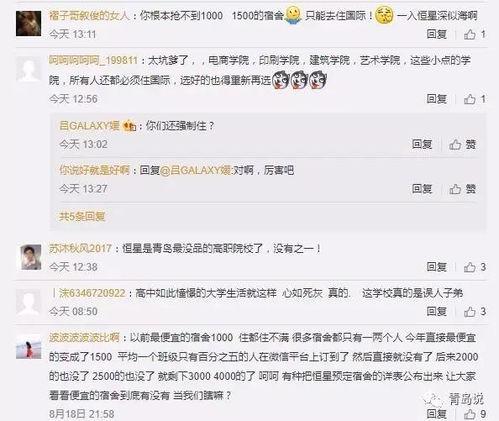Reply to the 今天 12:56 comment

(436, 99)
